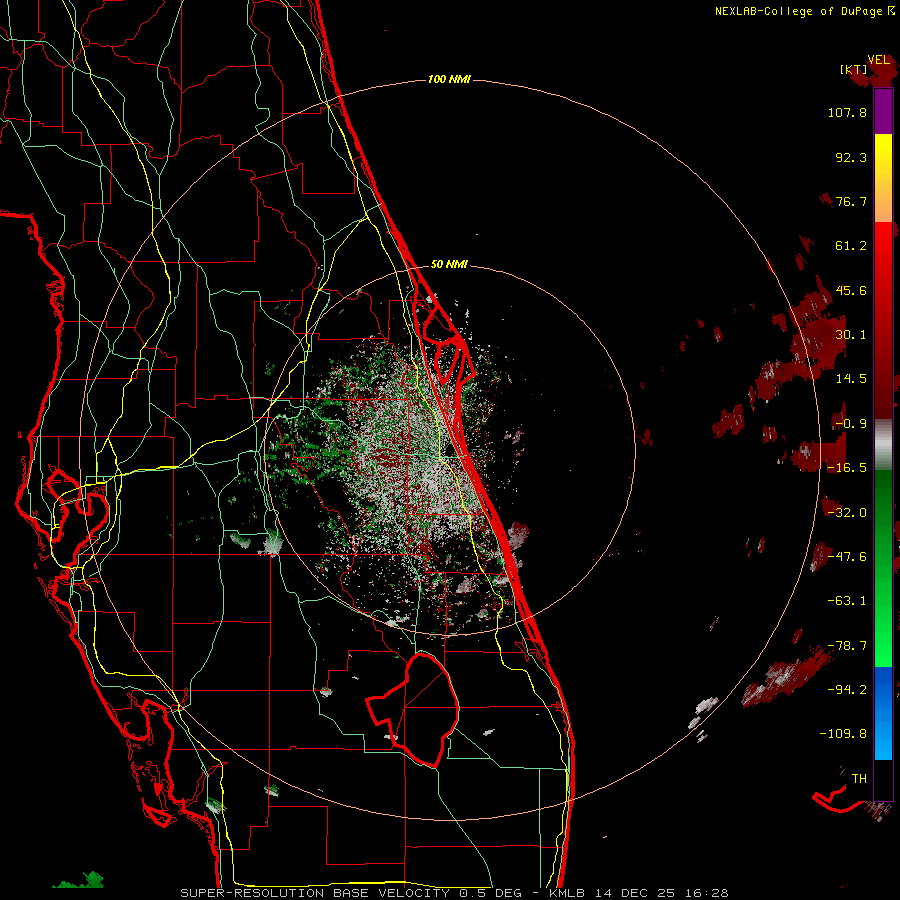The image size is (900, 900).
Task: Select the SUPER-RESOLUTION BASE VELOCITY caption text
Action: (315, 893)
